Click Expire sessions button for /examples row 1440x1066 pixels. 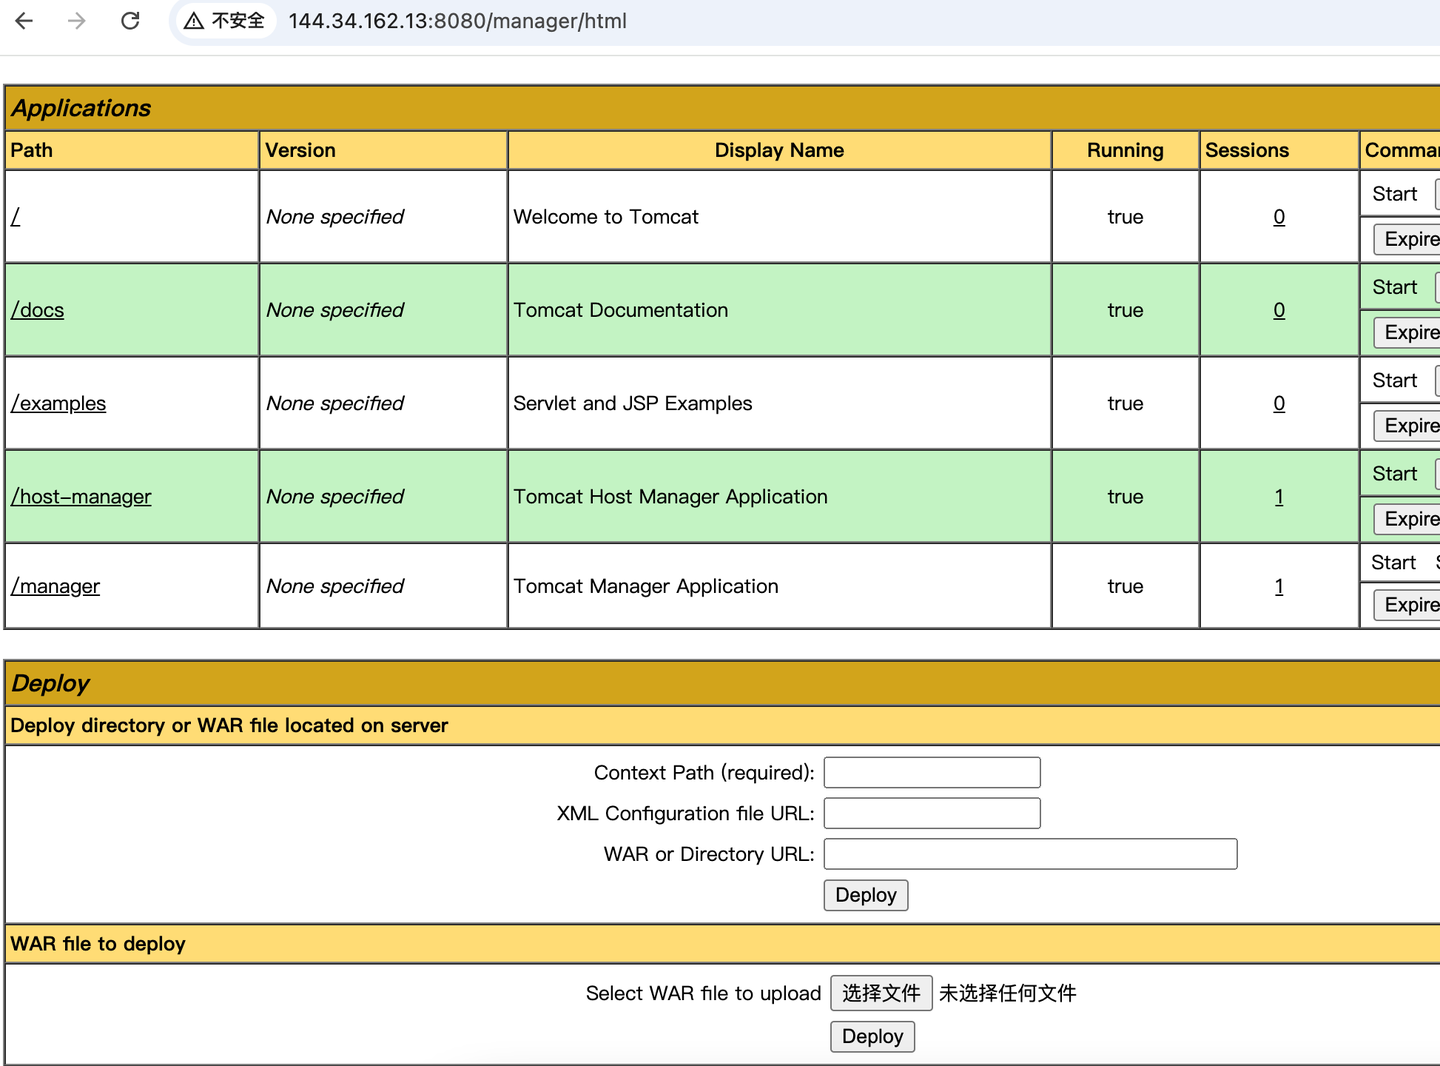pos(1407,425)
